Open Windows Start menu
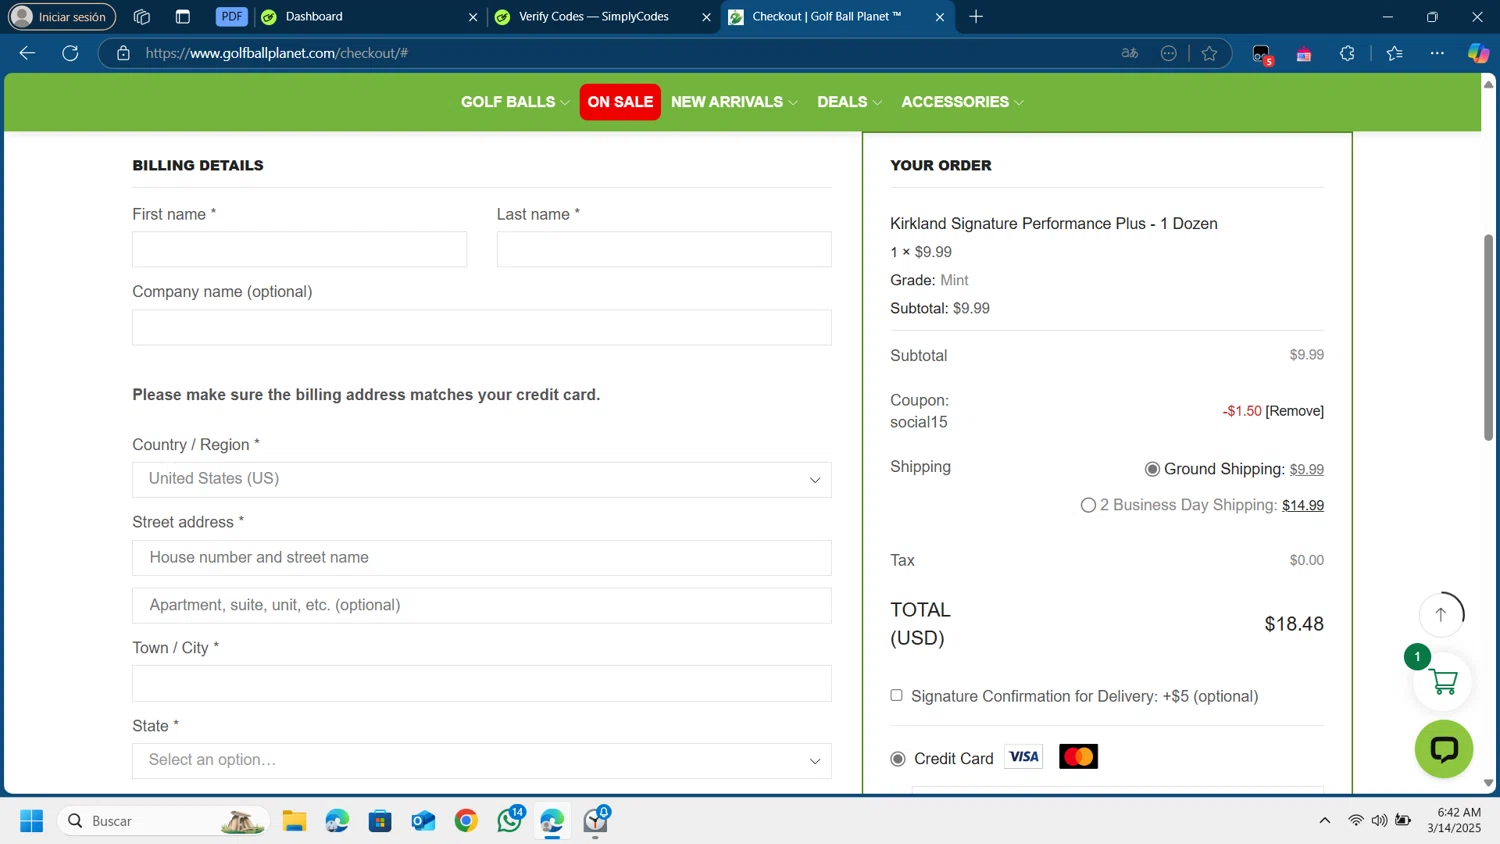Screen dimensions: 1500x844 coord(31,821)
